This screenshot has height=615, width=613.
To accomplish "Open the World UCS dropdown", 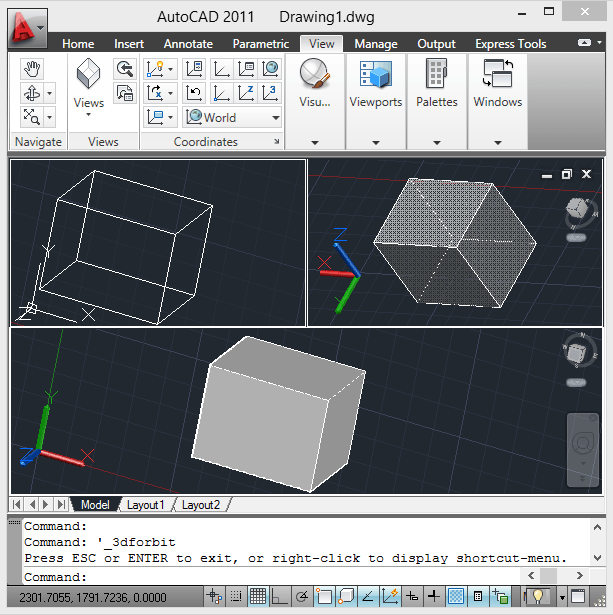I will (233, 117).
